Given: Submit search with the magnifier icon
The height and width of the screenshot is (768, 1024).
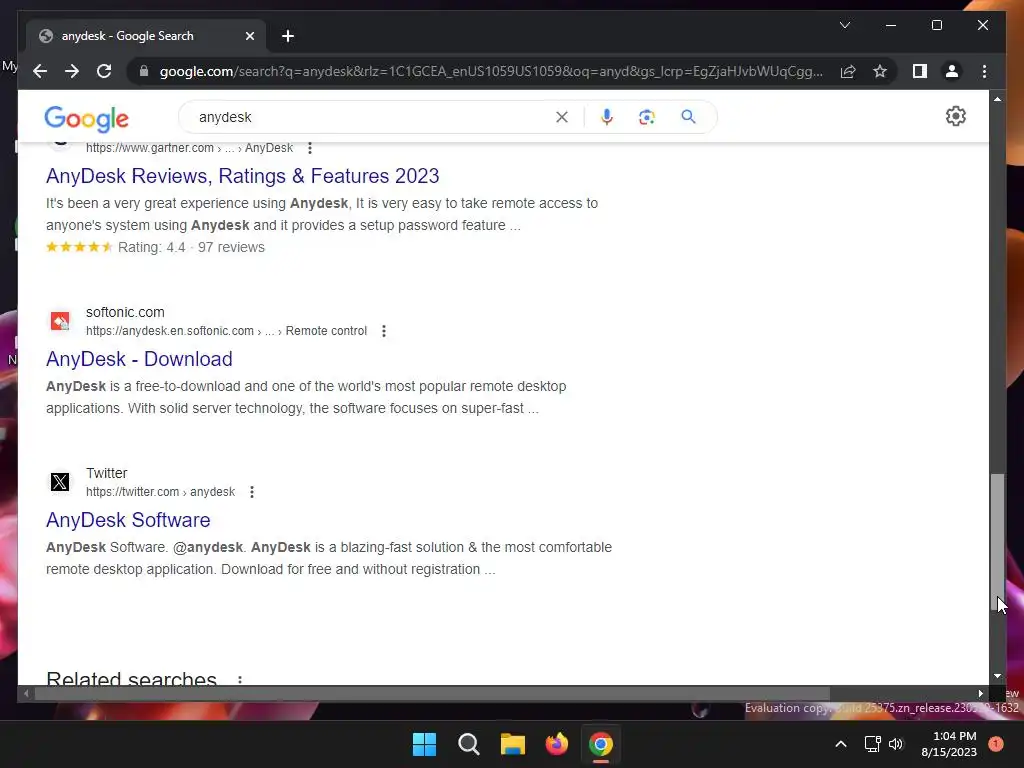Looking at the screenshot, I should point(688,117).
